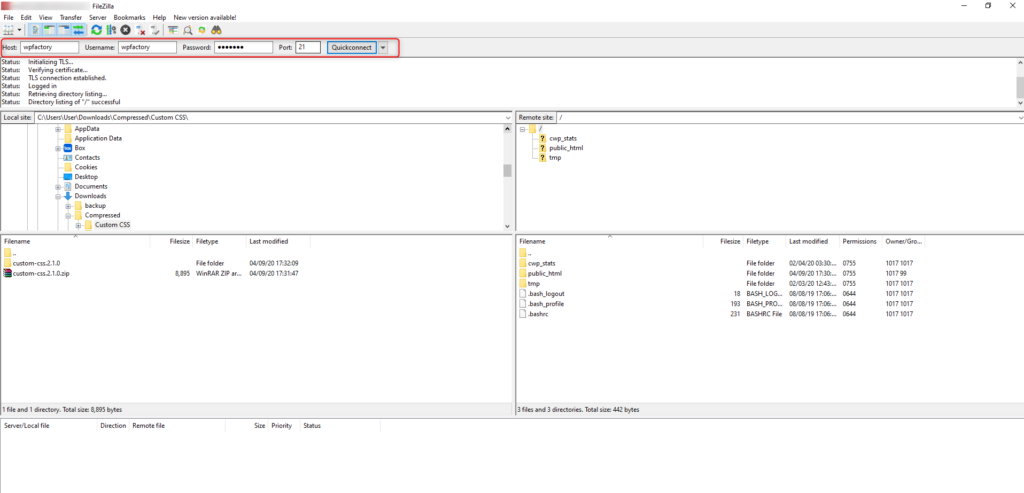Select custom-css.2.1.0.zip file
This screenshot has height=493, width=1024.
click(40, 274)
